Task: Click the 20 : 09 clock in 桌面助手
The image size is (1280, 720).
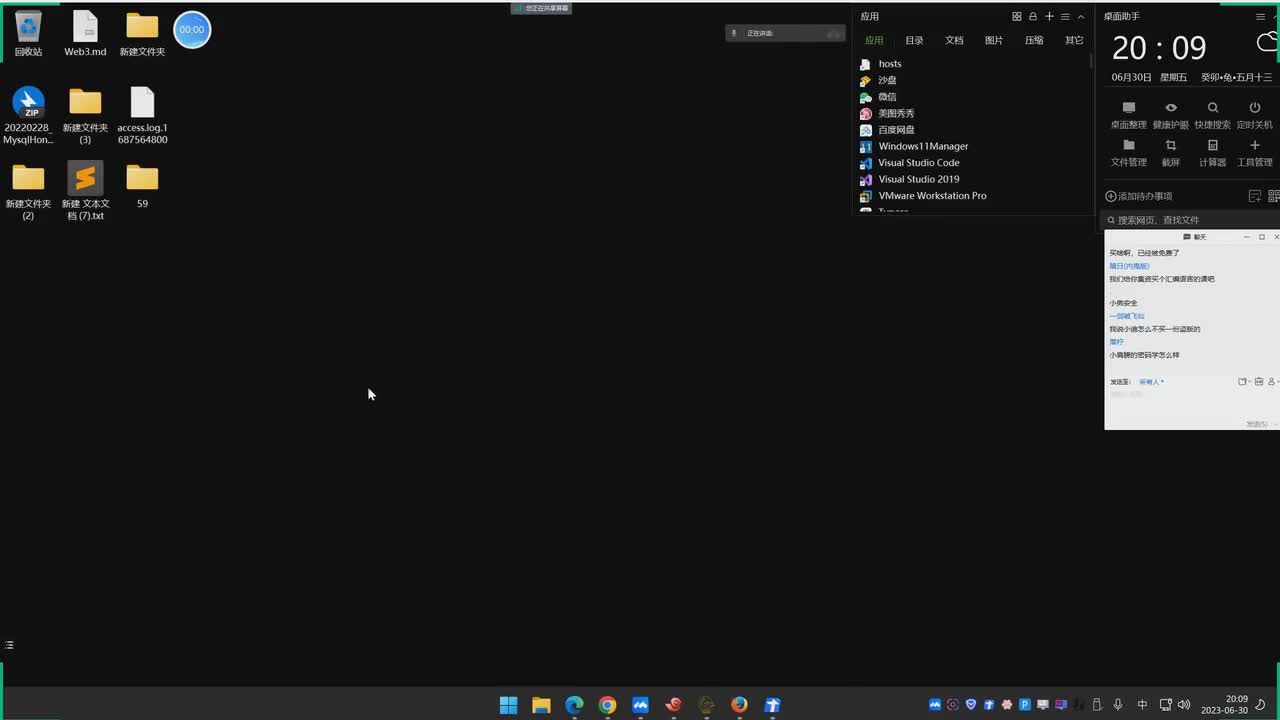Action: 1159,48
